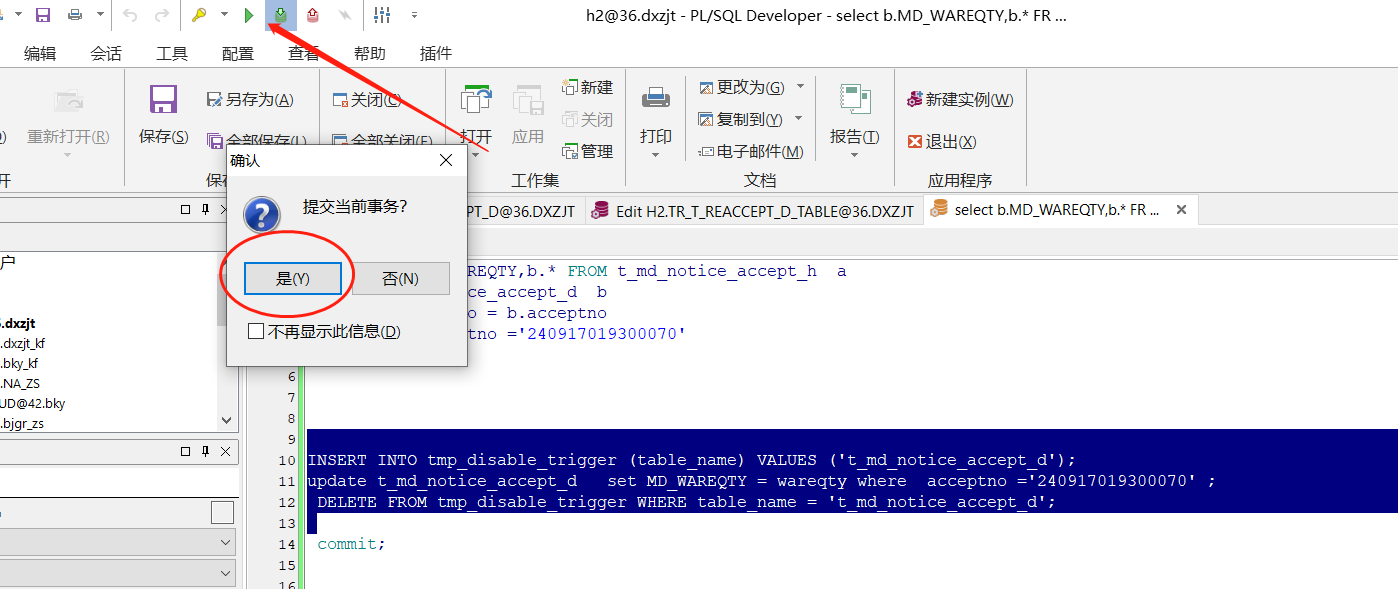This screenshot has width=1398, height=589.
Task: Click the grey lightning break icon
Action: coord(344,15)
